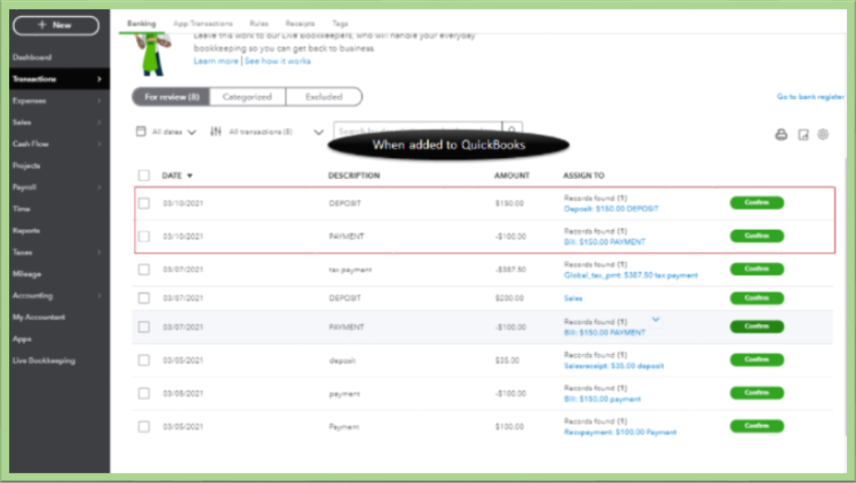
Task: Click the + New button
Action: tap(56, 25)
